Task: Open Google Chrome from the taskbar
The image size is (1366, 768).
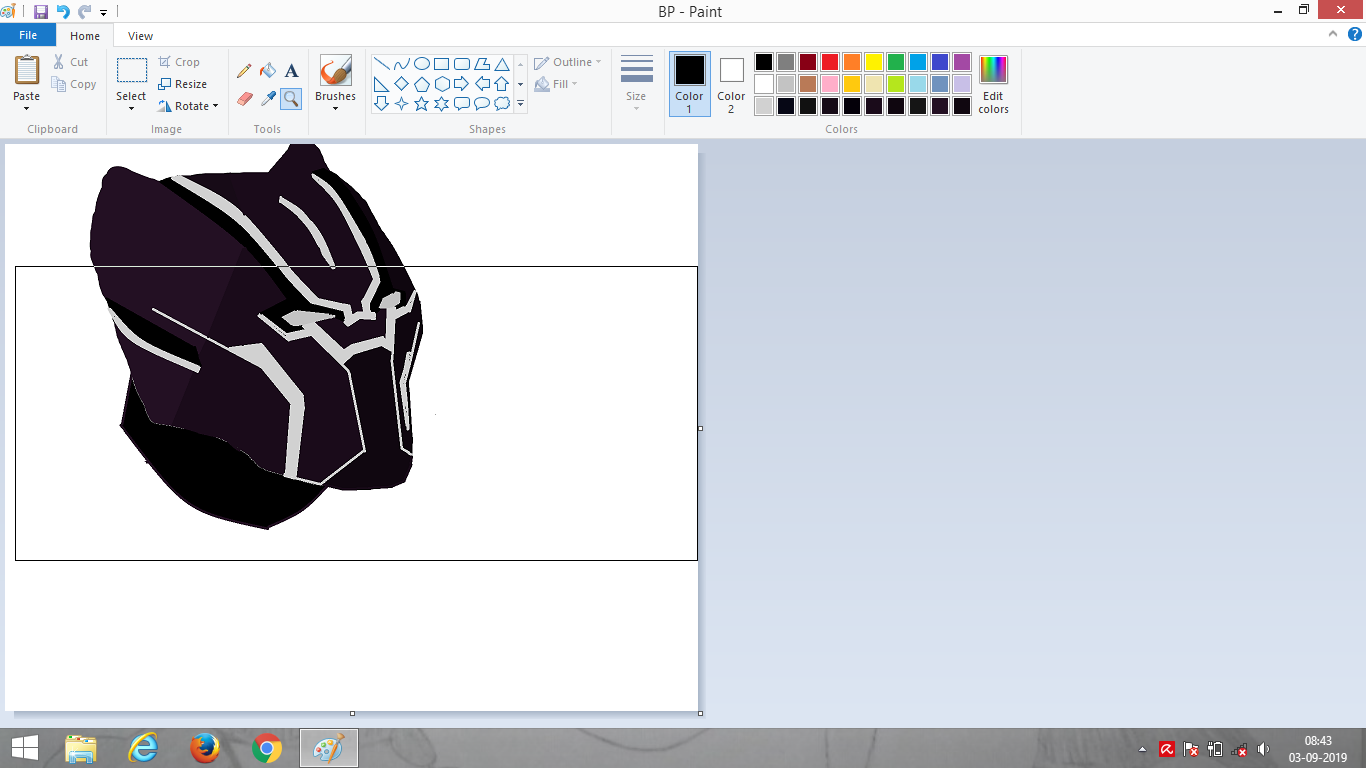Action: (267, 748)
